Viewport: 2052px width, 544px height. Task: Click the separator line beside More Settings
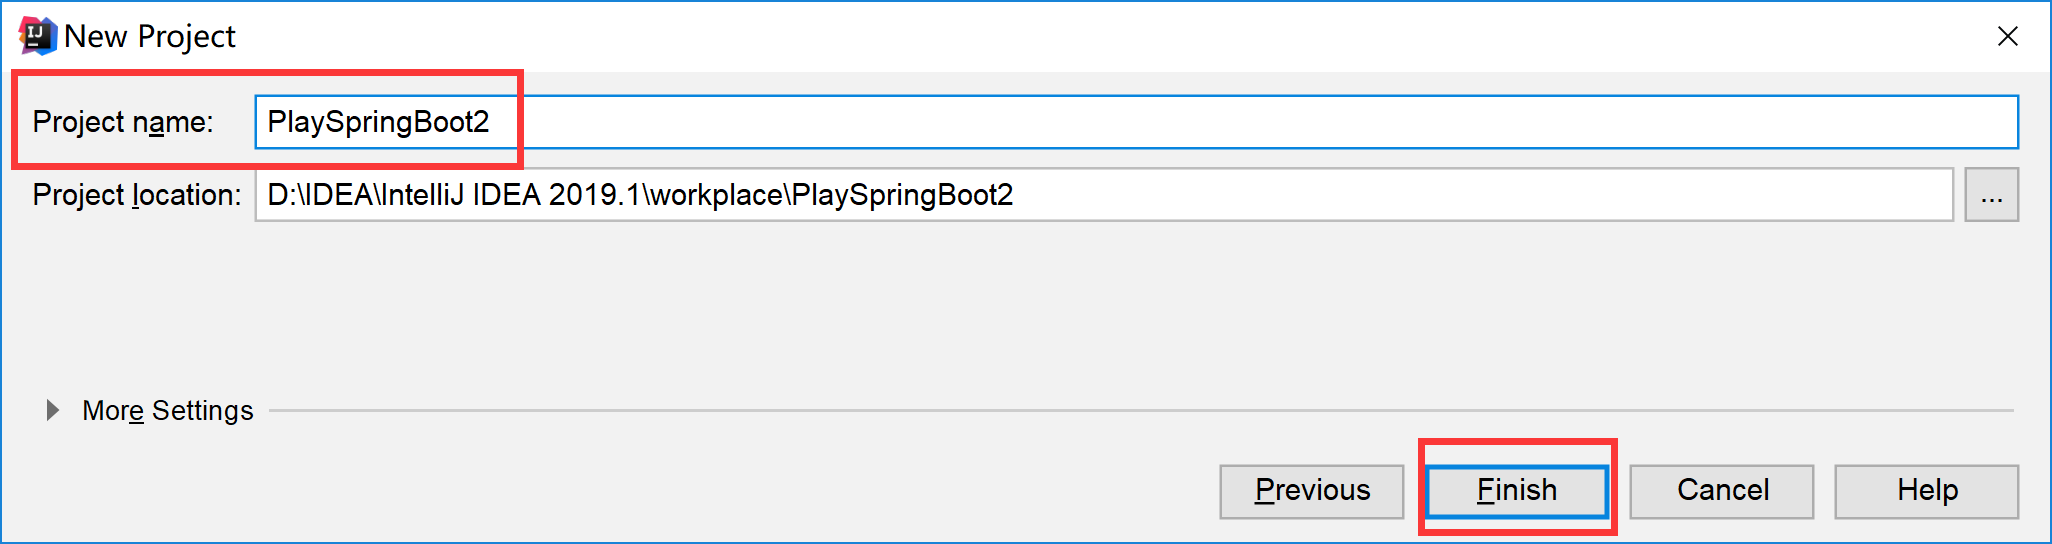(x=1100, y=410)
